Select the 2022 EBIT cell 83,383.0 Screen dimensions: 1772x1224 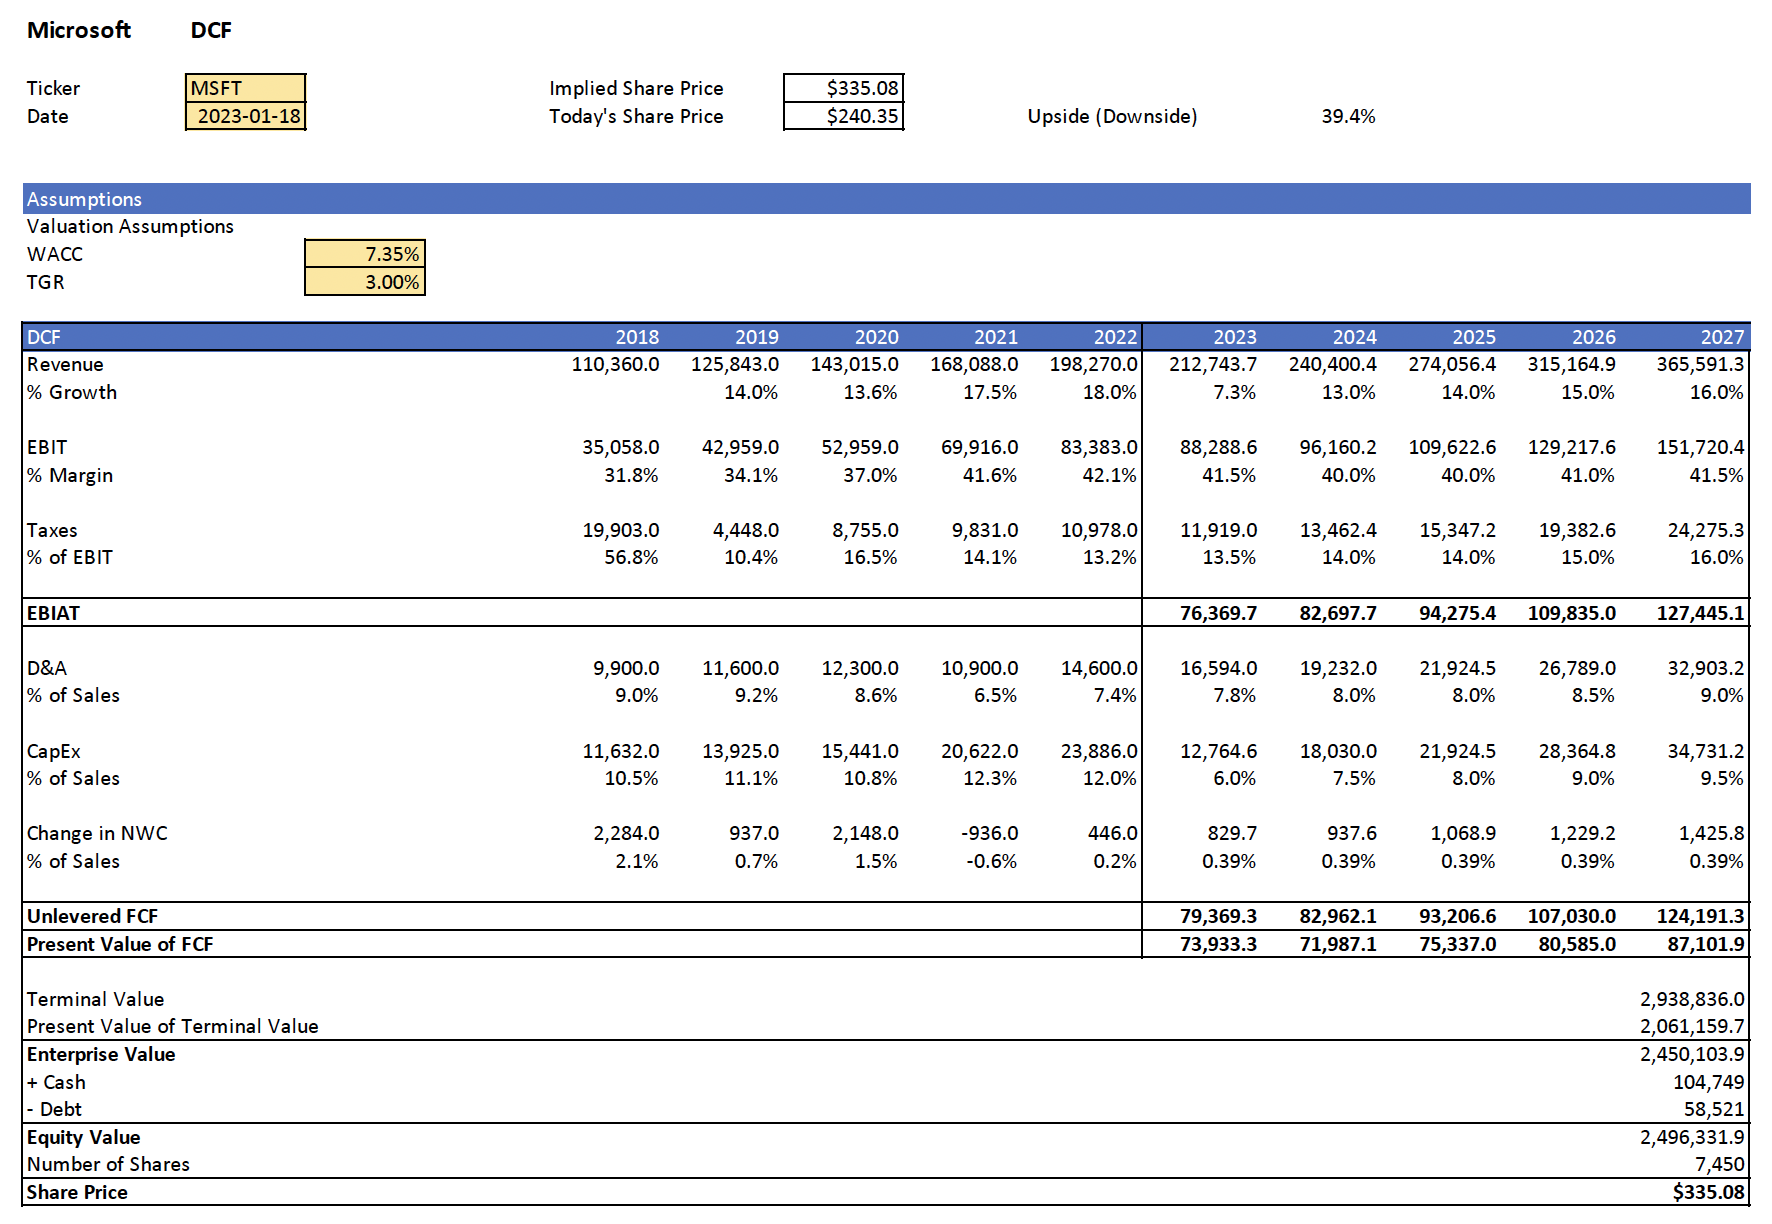point(1098,447)
